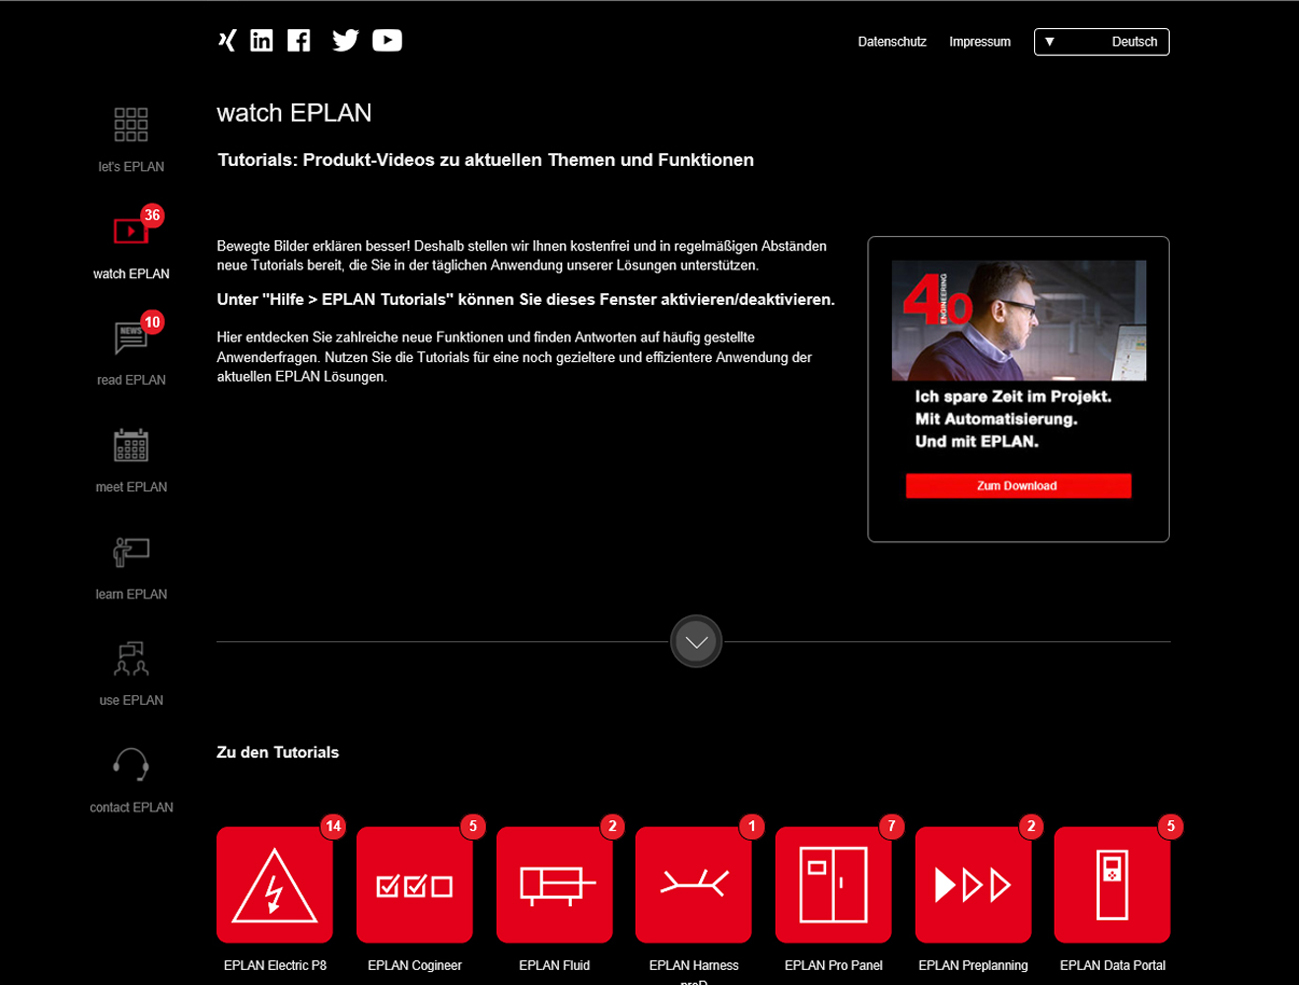Open the YouTube icon
The width and height of the screenshot is (1299, 985).
pyautogui.click(x=387, y=40)
